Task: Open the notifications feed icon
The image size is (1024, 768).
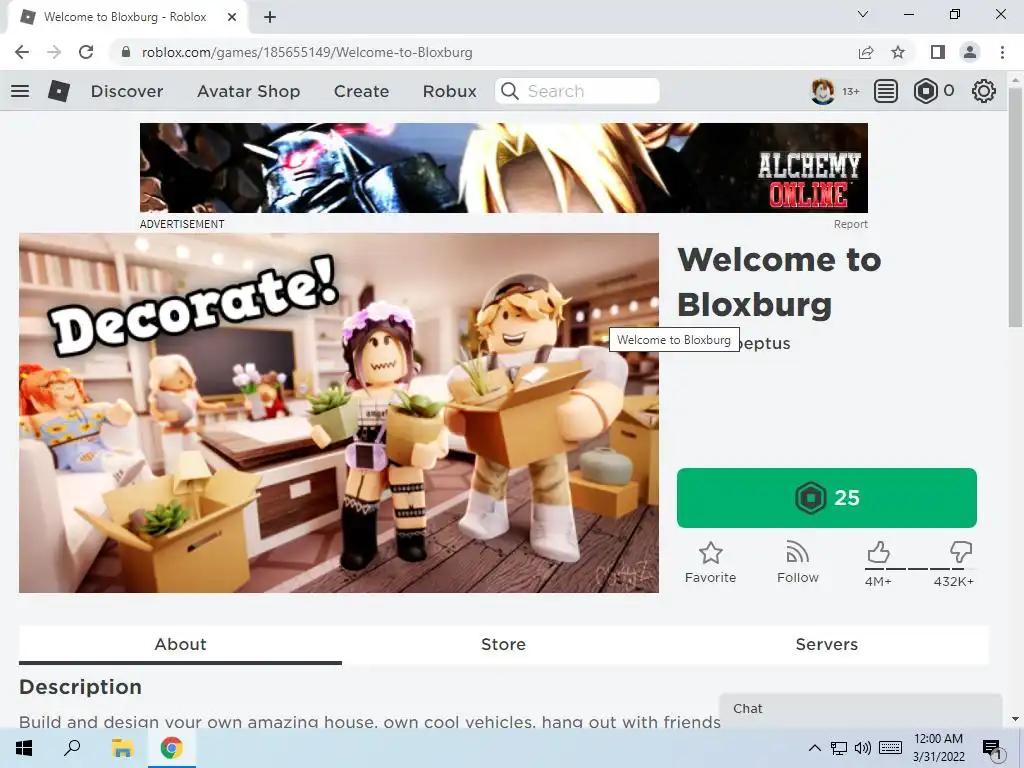Action: pyautogui.click(x=885, y=91)
